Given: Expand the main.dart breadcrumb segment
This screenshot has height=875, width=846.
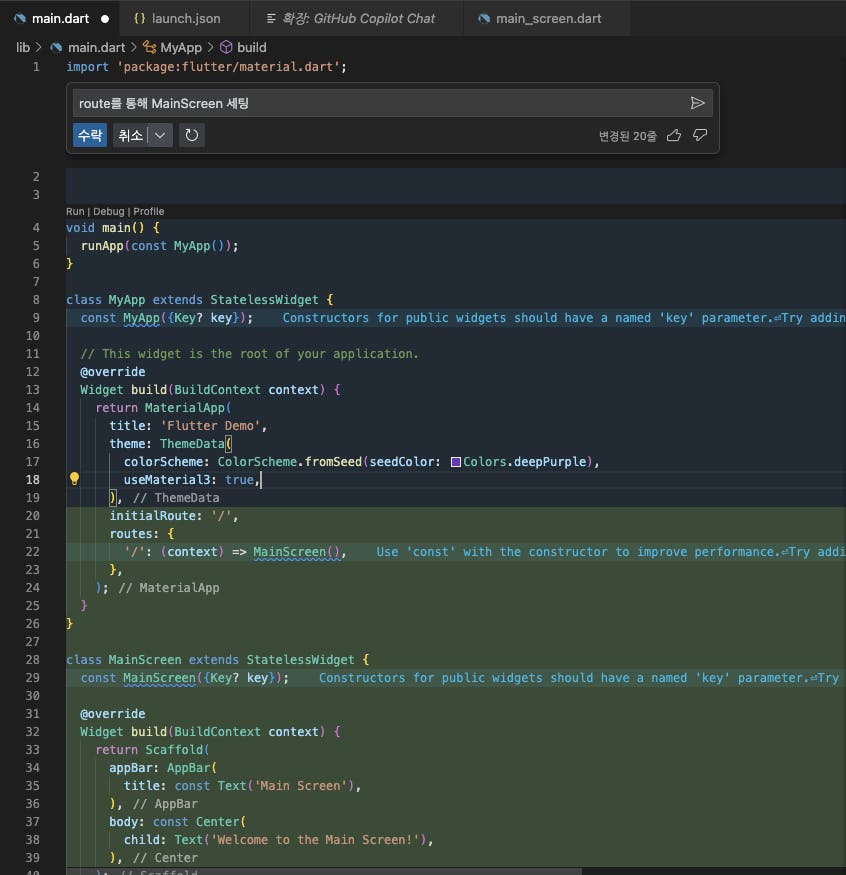Looking at the screenshot, I should [96, 47].
